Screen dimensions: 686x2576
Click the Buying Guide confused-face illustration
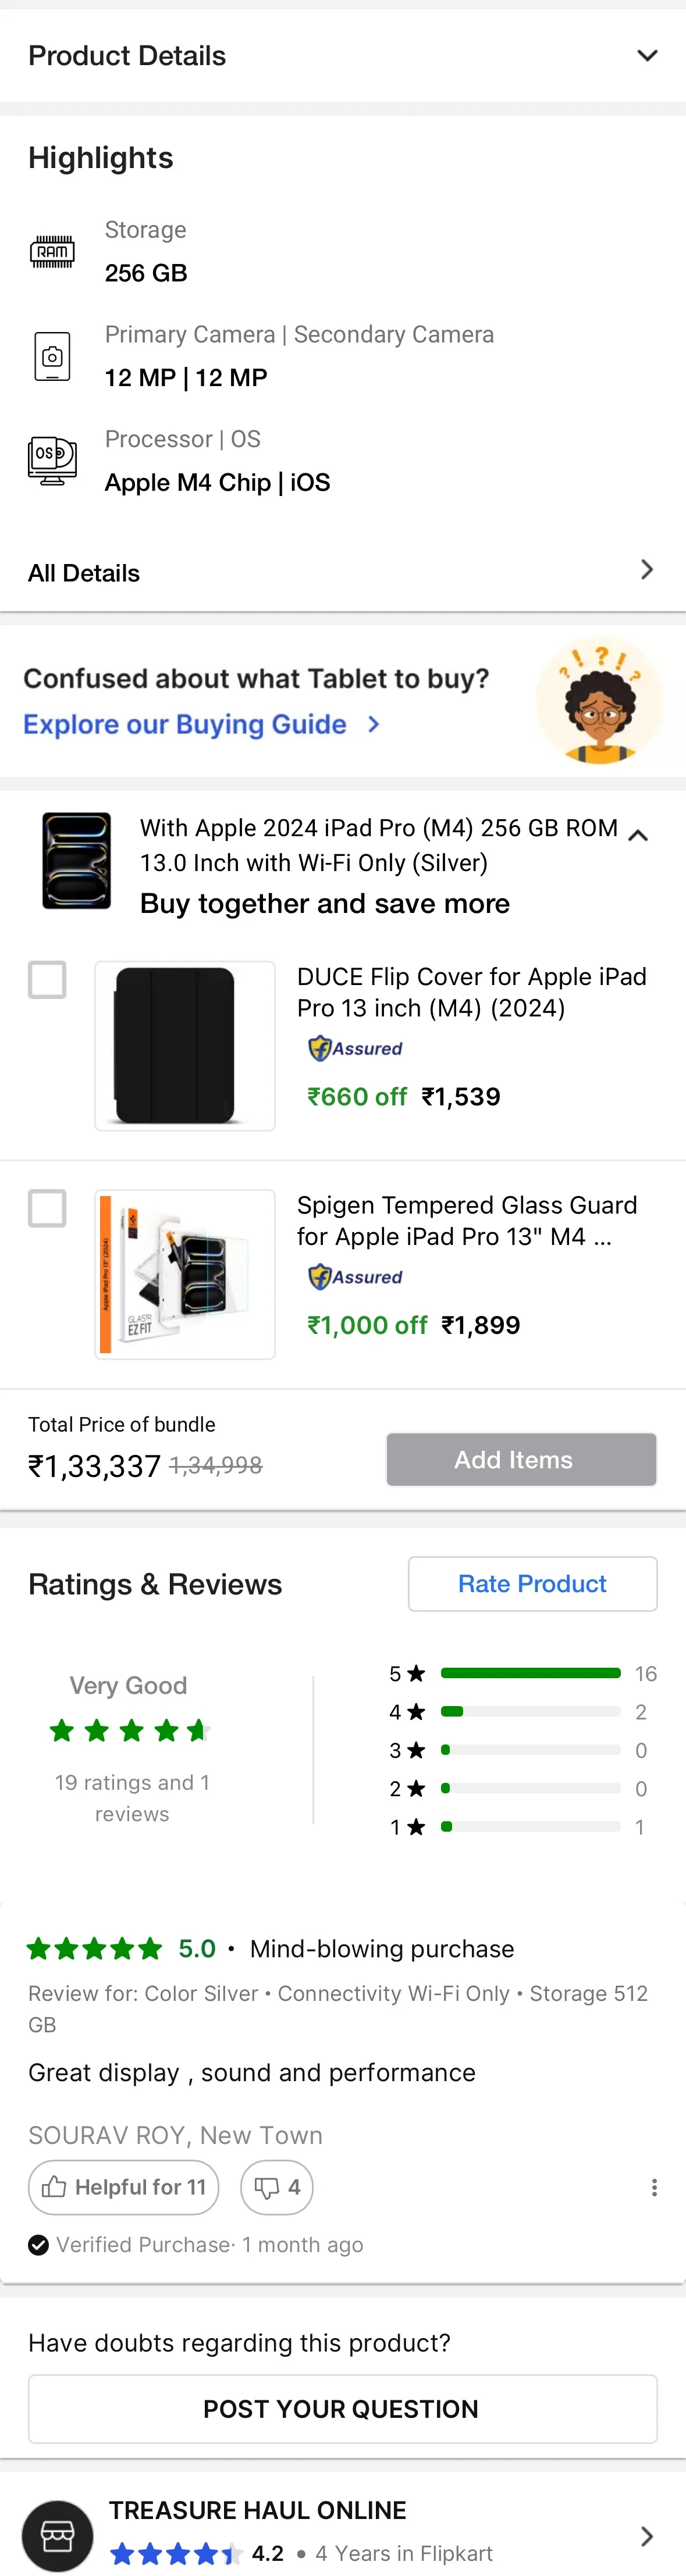599,700
